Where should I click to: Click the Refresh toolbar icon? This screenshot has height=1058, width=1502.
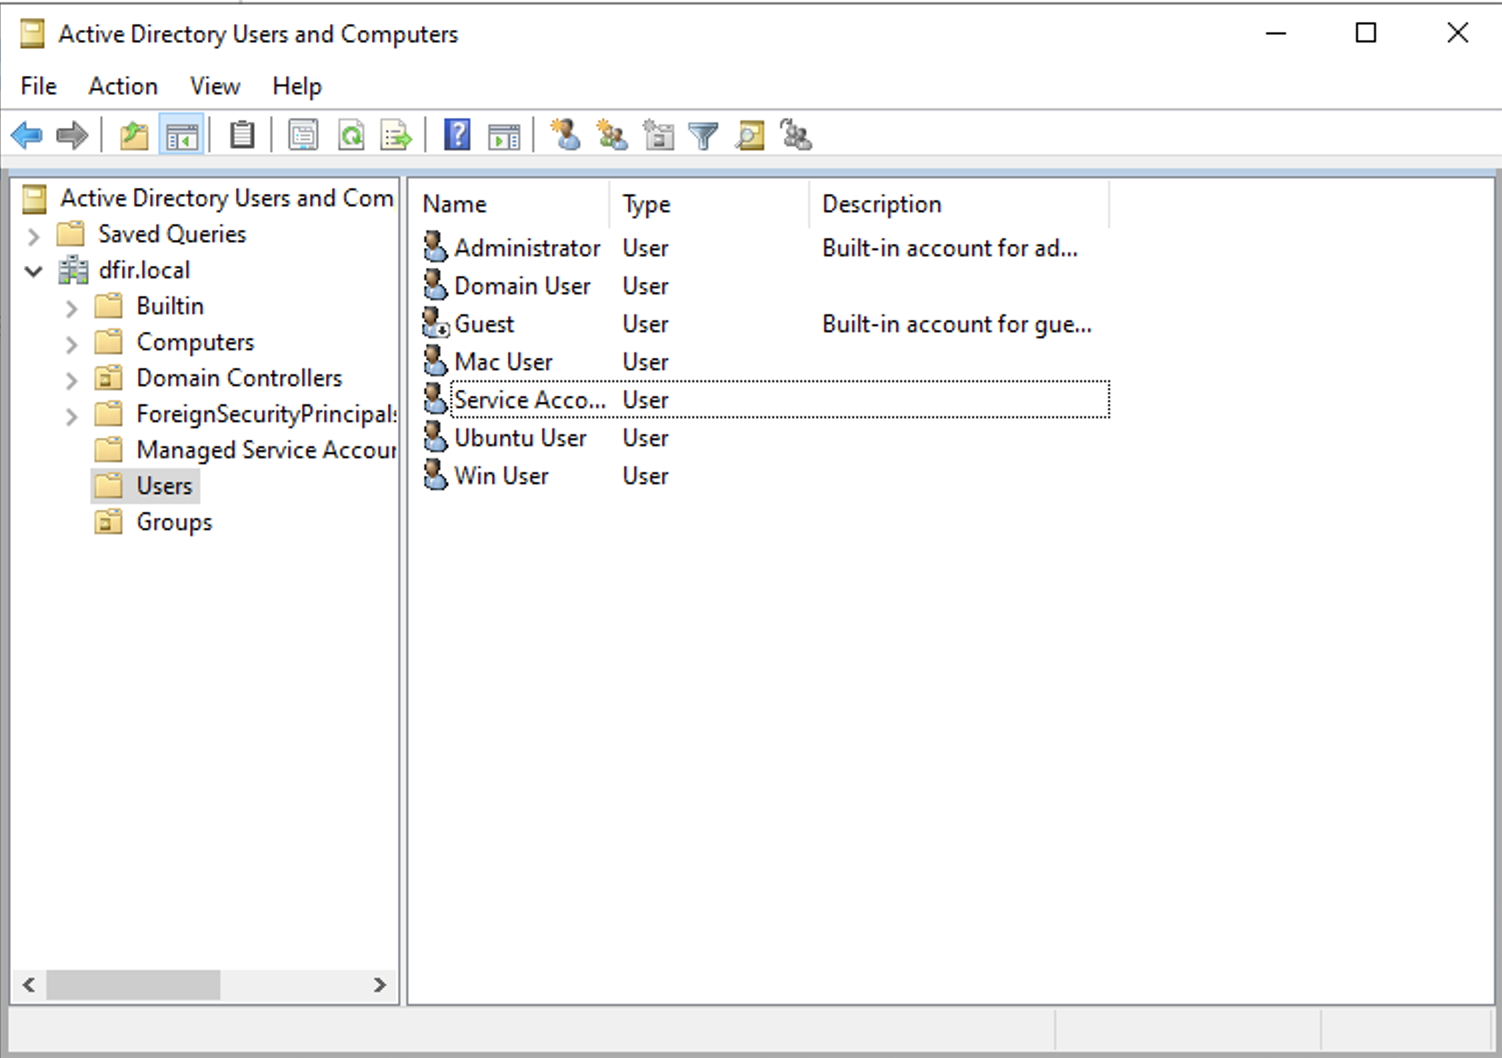click(x=351, y=135)
